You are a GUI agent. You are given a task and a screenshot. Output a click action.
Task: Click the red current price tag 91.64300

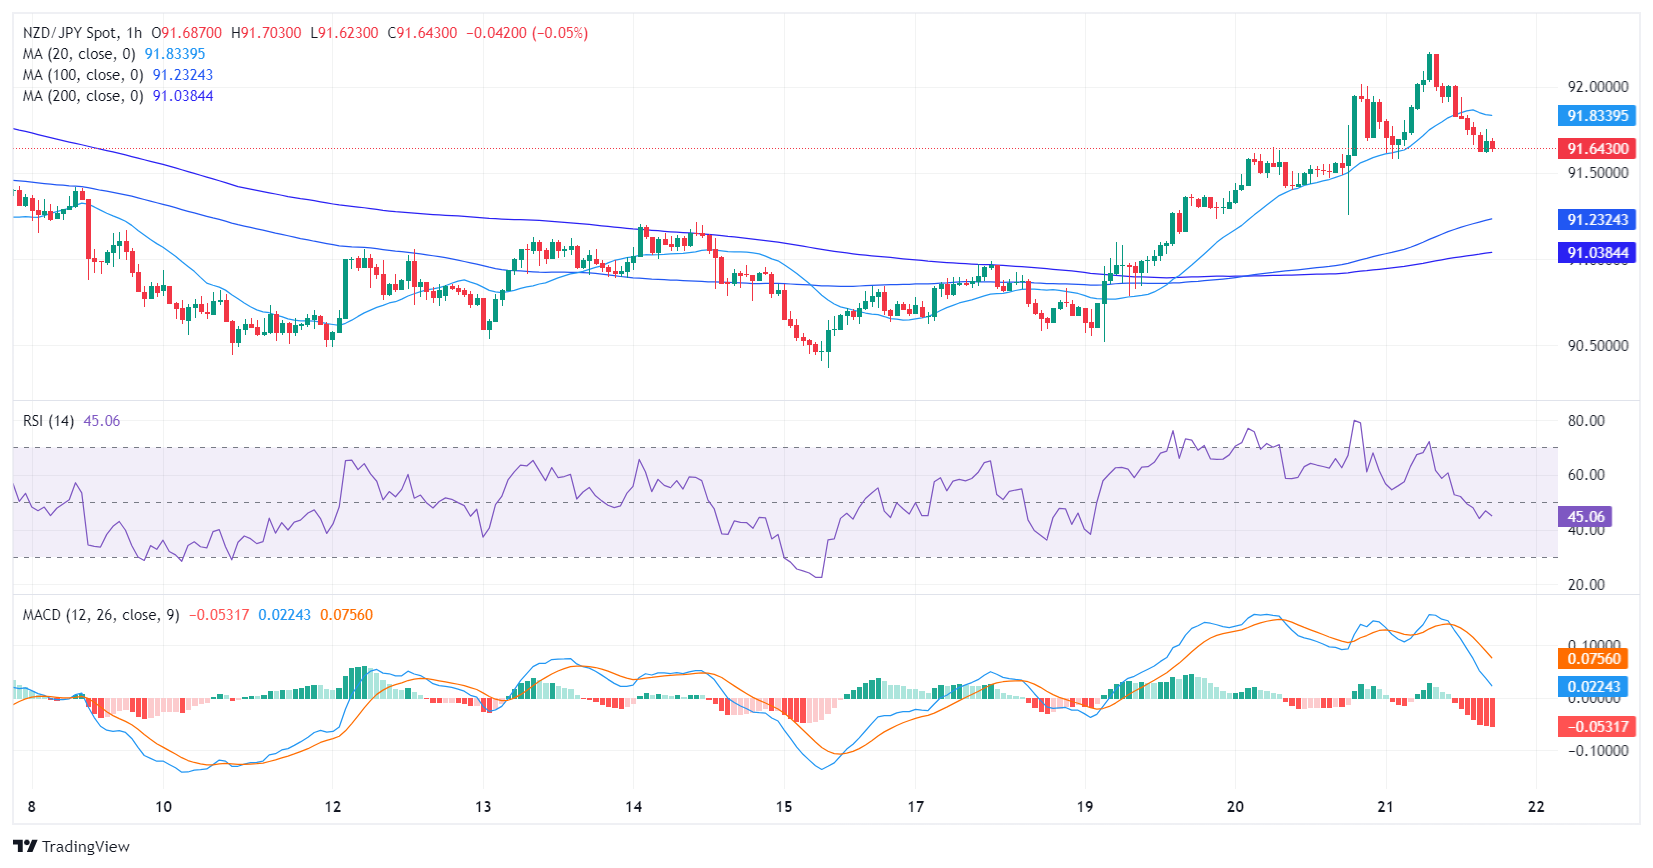[1597, 149]
